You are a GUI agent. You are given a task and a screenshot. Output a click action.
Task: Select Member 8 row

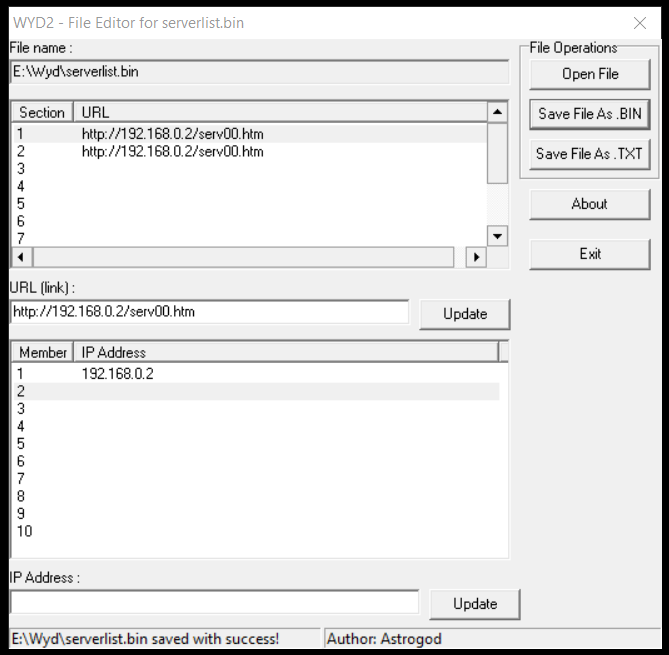tap(256, 496)
